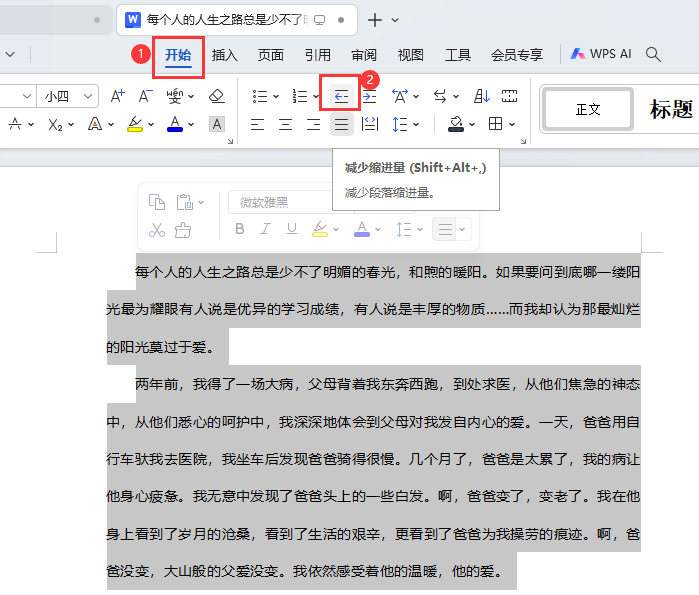Open the 工具 tab
The height and width of the screenshot is (595, 699).
458,55
